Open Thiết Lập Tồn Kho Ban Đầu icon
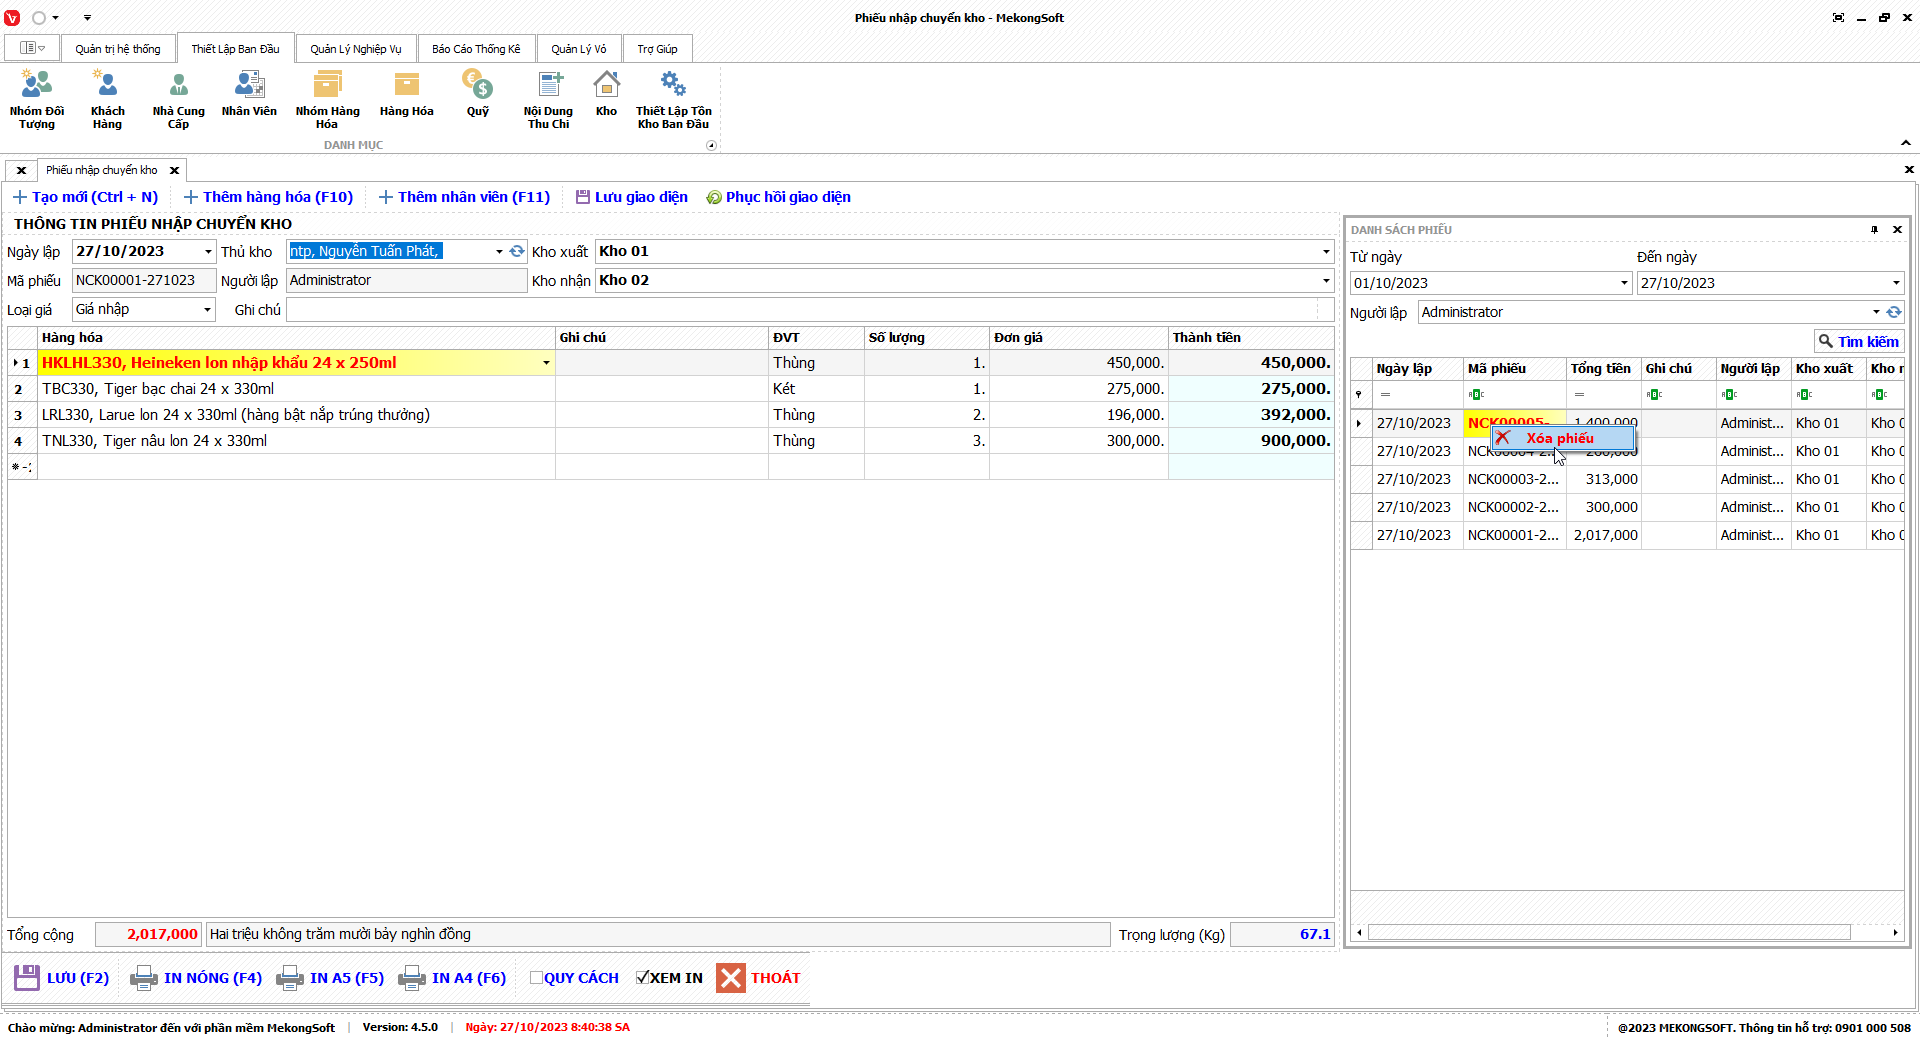1920x1037 pixels. pos(673,98)
